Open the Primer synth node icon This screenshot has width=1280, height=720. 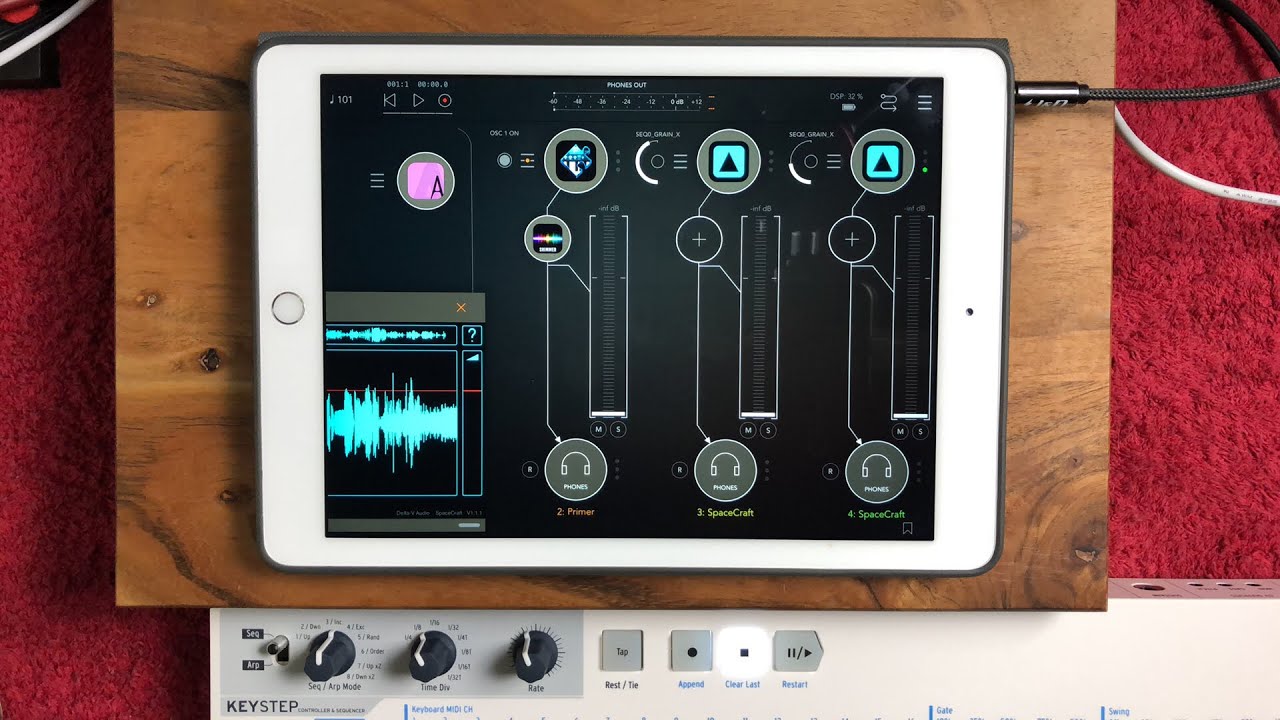pyautogui.click(x=576, y=161)
